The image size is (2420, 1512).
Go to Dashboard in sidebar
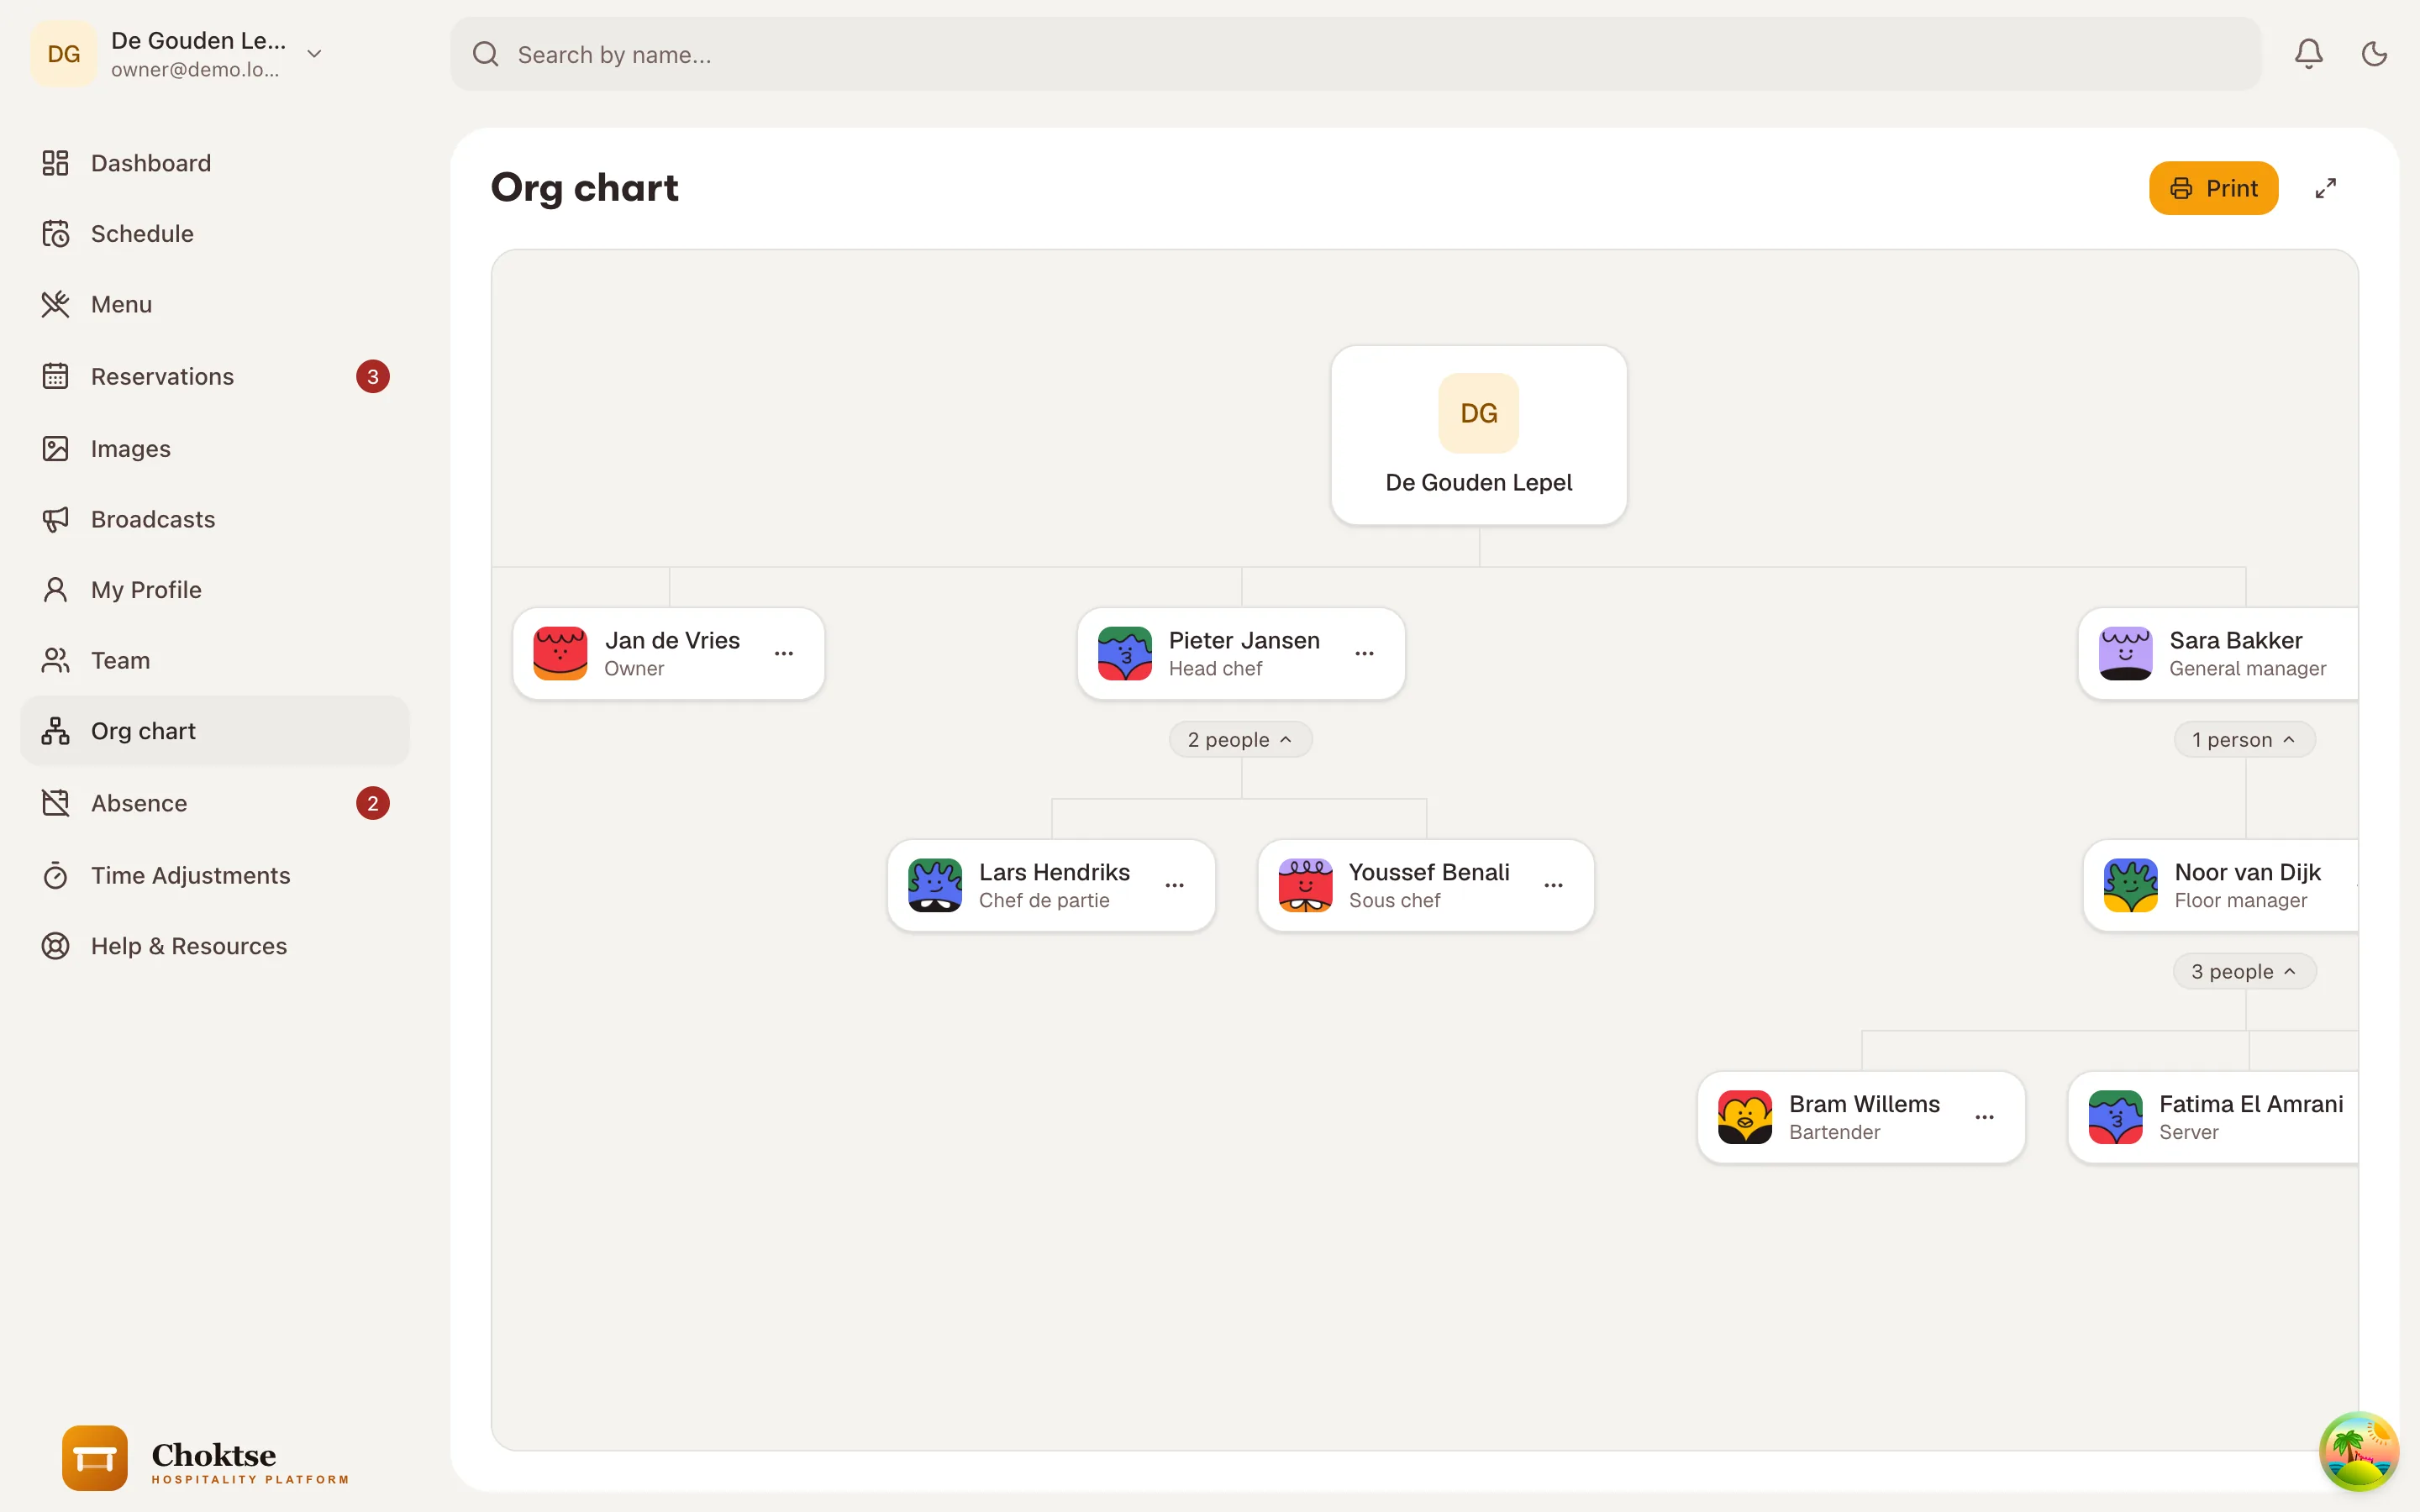click(x=214, y=163)
